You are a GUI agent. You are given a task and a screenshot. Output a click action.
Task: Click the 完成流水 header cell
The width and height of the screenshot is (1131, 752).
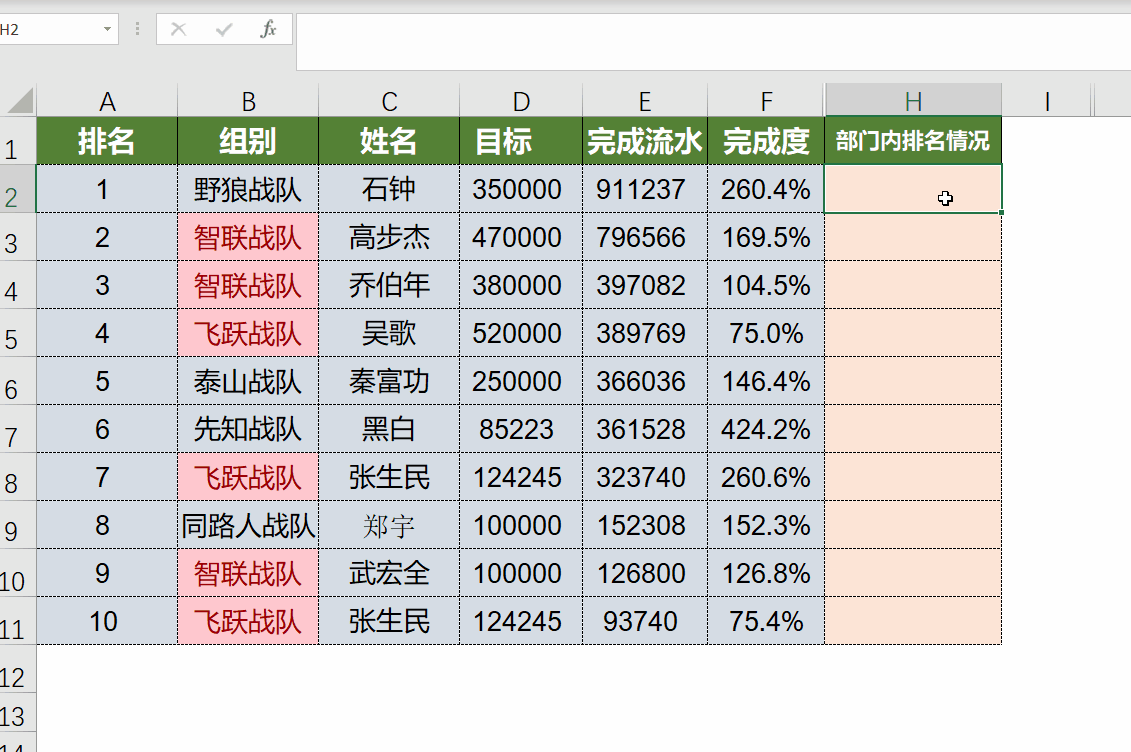(645, 141)
